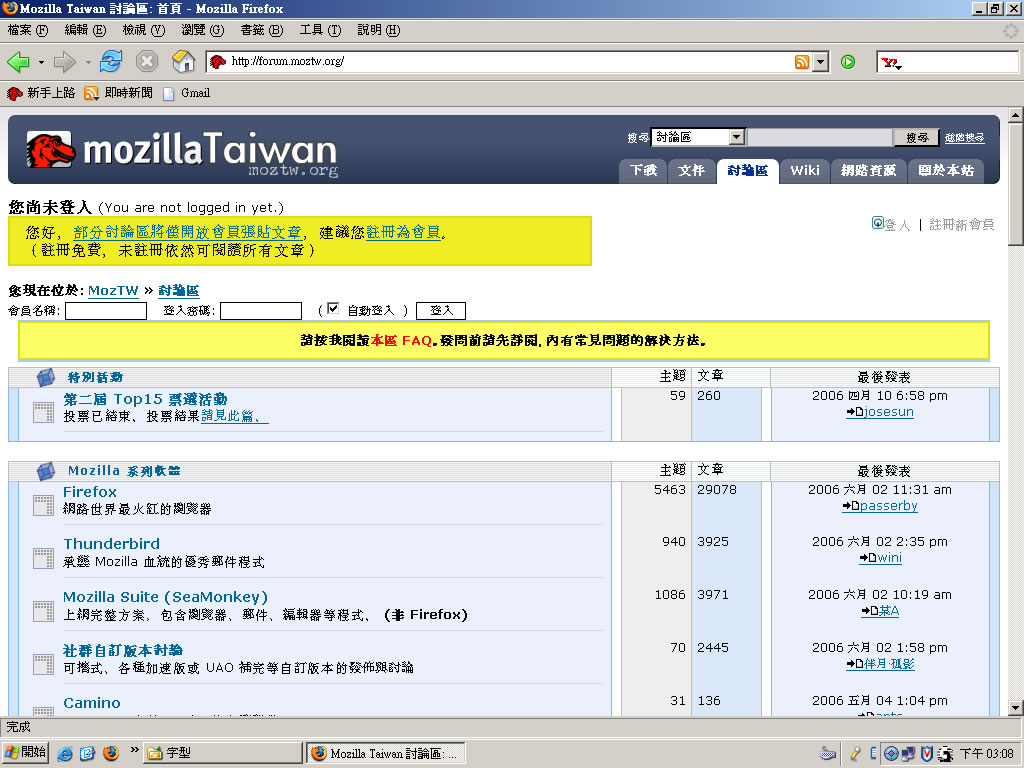The height and width of the screenshot is (768, 1024).
Task: Toggle the 自動登入 auto-login checkbox
Action: click(334, 309)
